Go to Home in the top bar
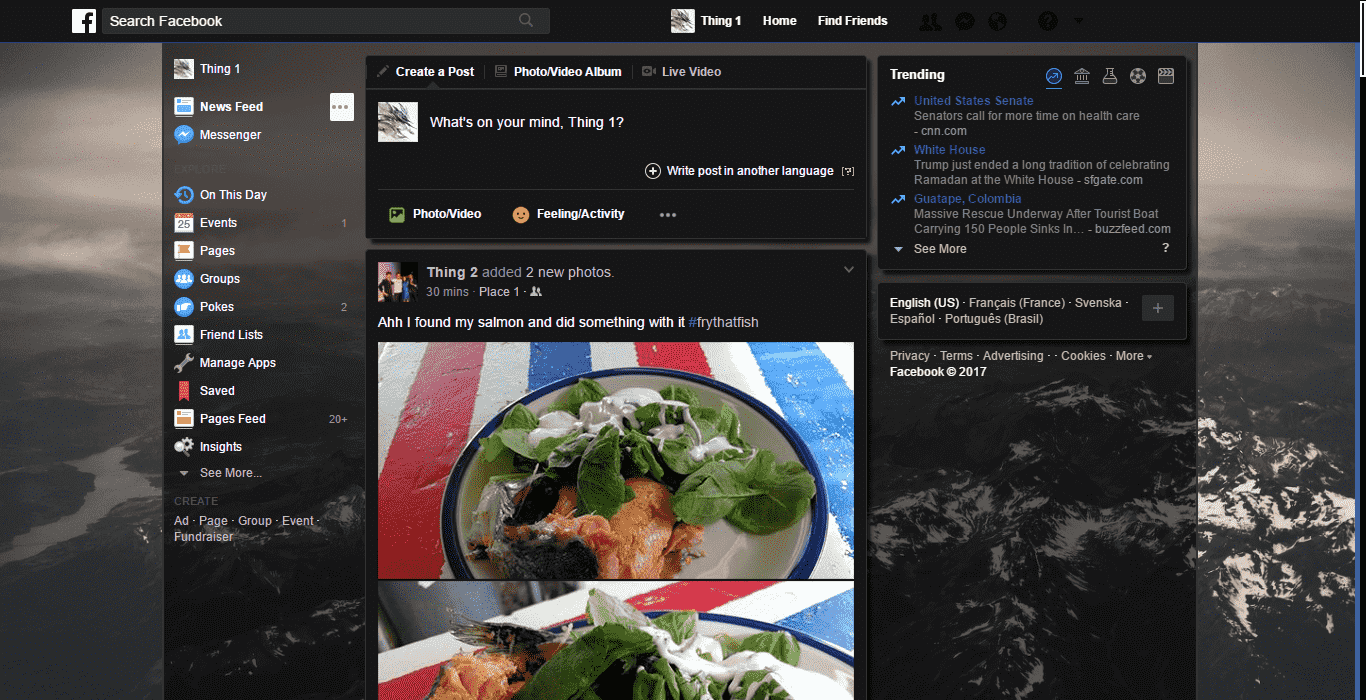This screenshot has width=1366, height=700. pos(780,21)
